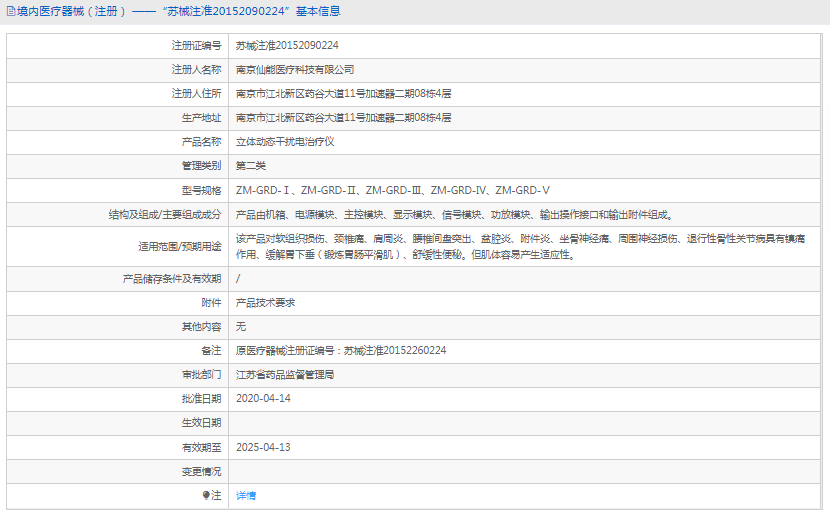Select the 无 value in 其他内容 row

pos(241,327)
